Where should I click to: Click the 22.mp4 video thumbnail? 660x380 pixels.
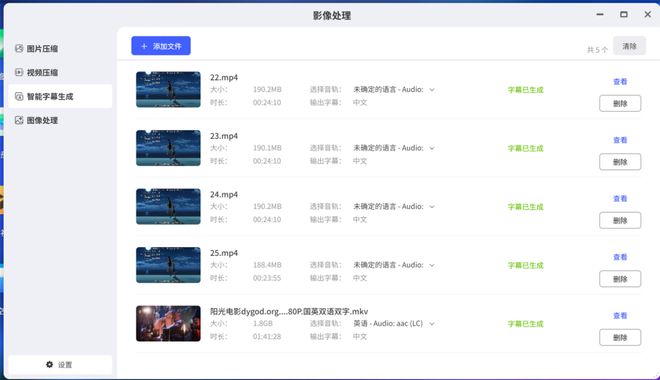168,89
